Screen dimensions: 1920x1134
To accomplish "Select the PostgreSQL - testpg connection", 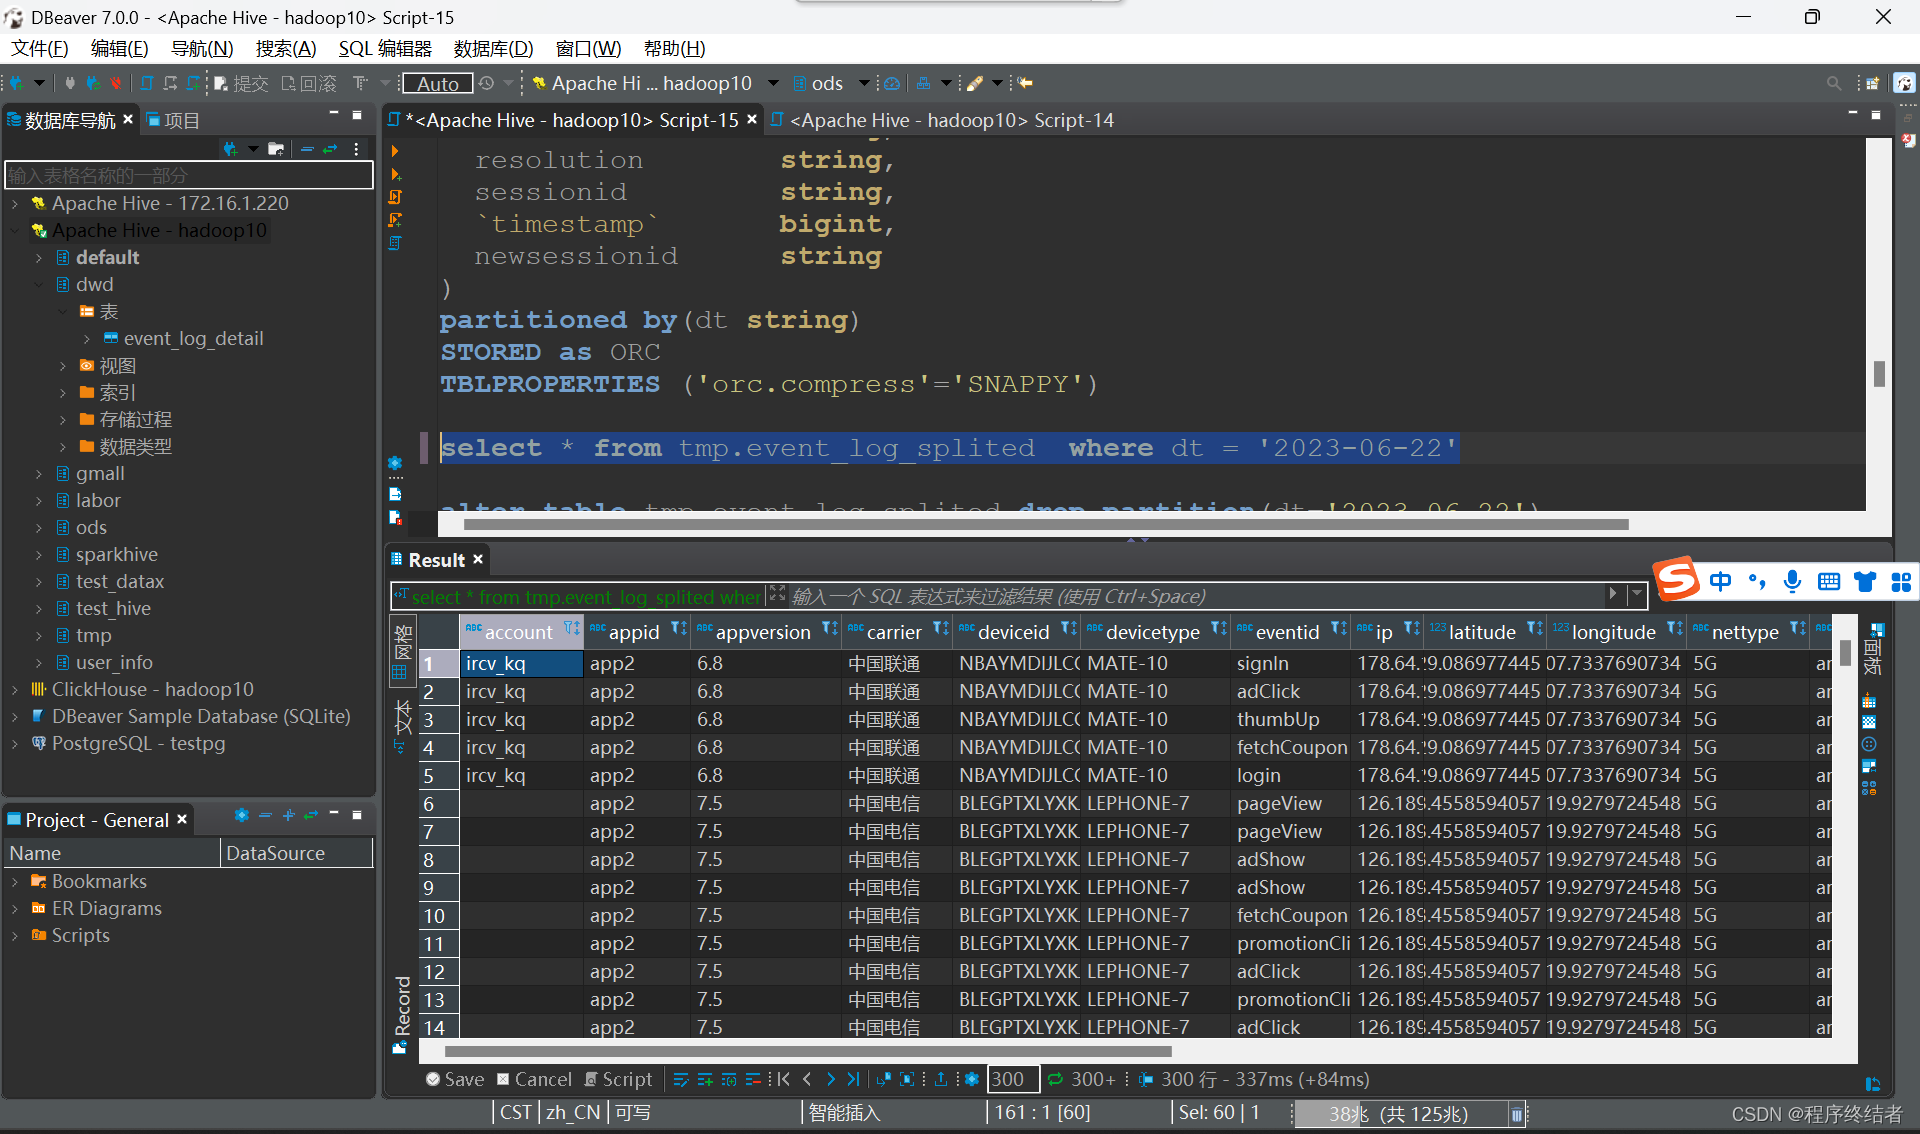I will pyautogui.click(x=138, y=744).
